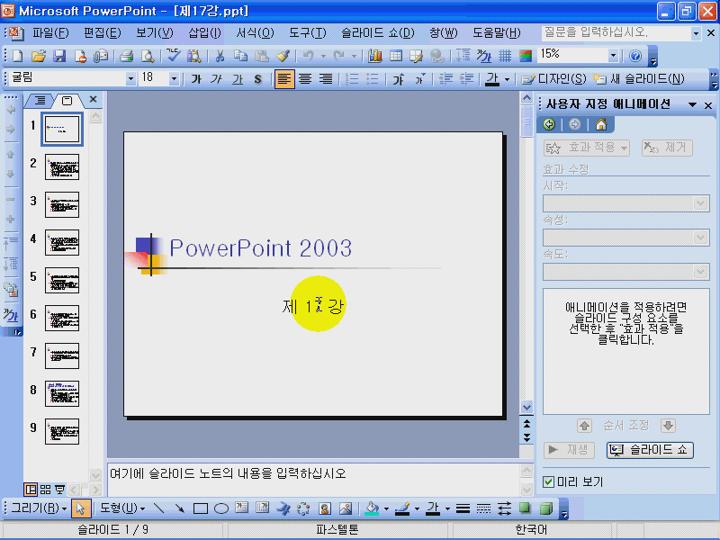Cut selection with the scissors icon

pos(220,56)
